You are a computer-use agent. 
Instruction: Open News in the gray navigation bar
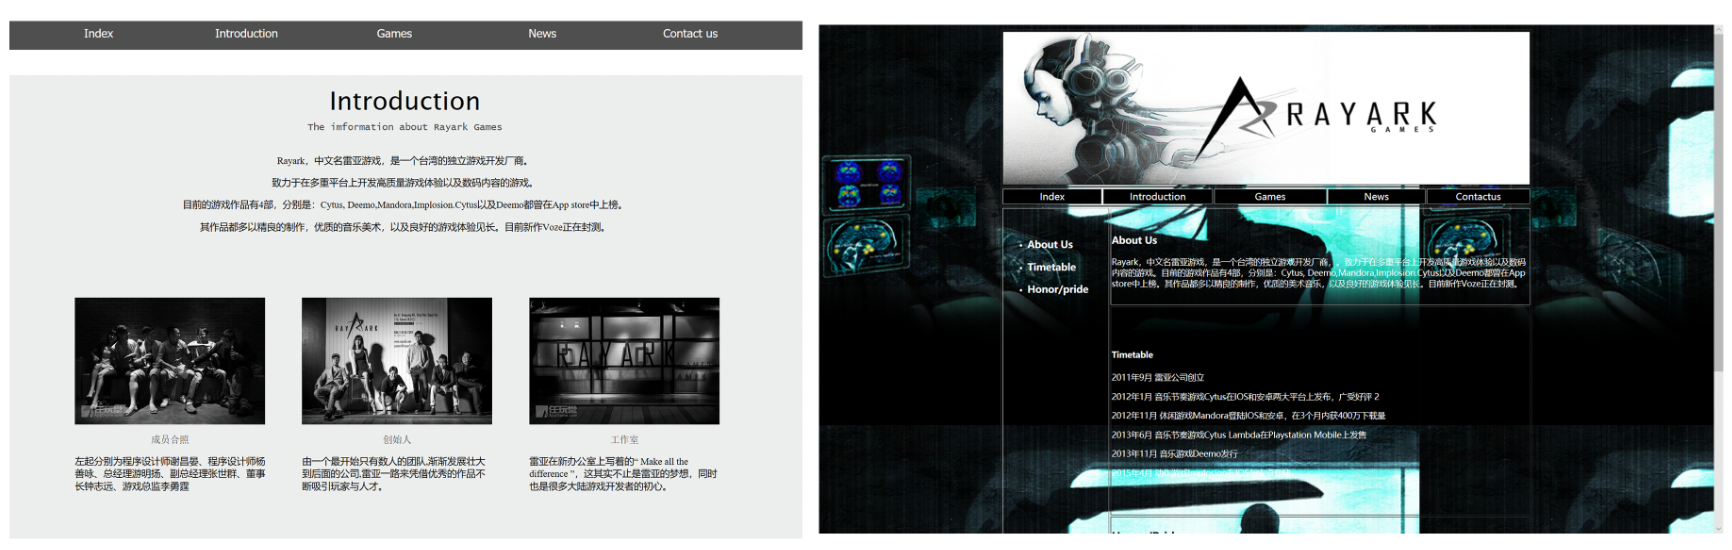tap(542, 34)
